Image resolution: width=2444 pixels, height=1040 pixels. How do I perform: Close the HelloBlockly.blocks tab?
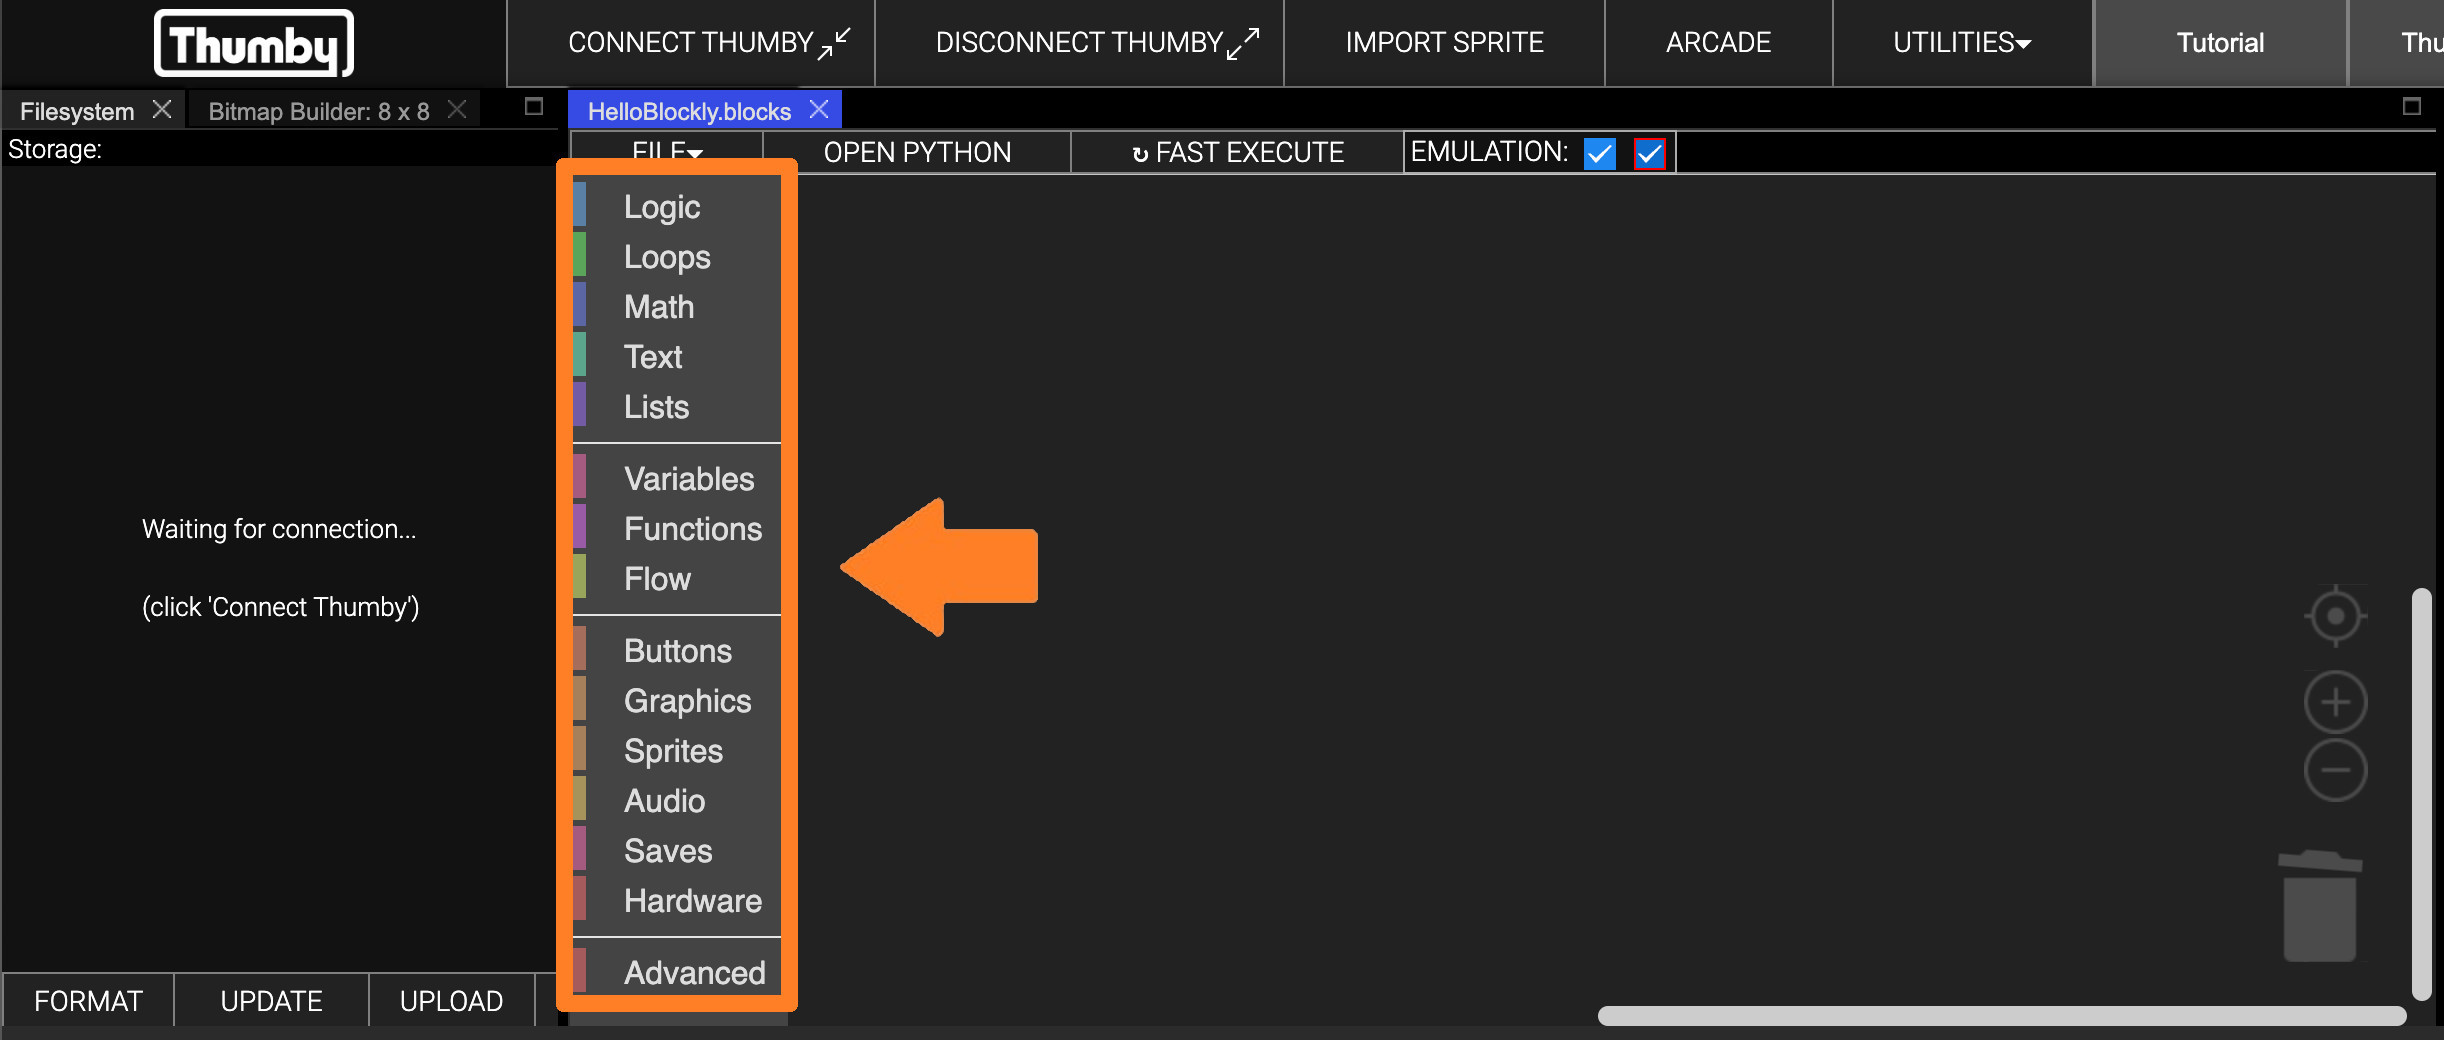point(819,110)
